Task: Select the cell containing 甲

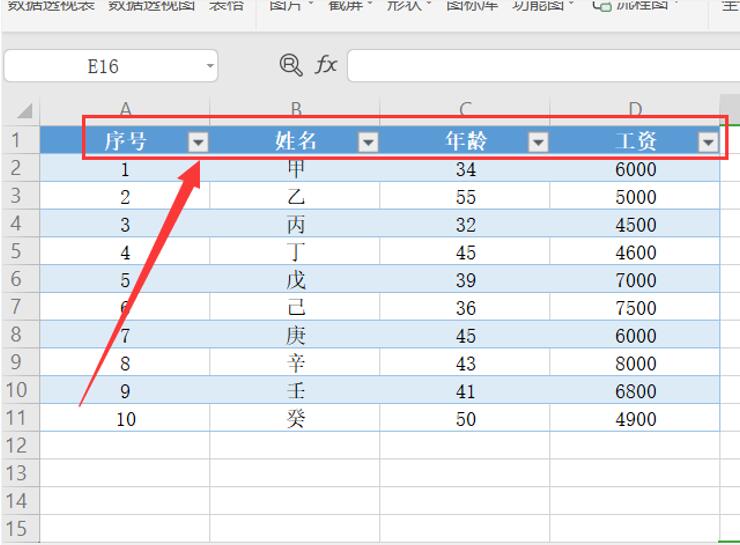Action: pos(295,168)
